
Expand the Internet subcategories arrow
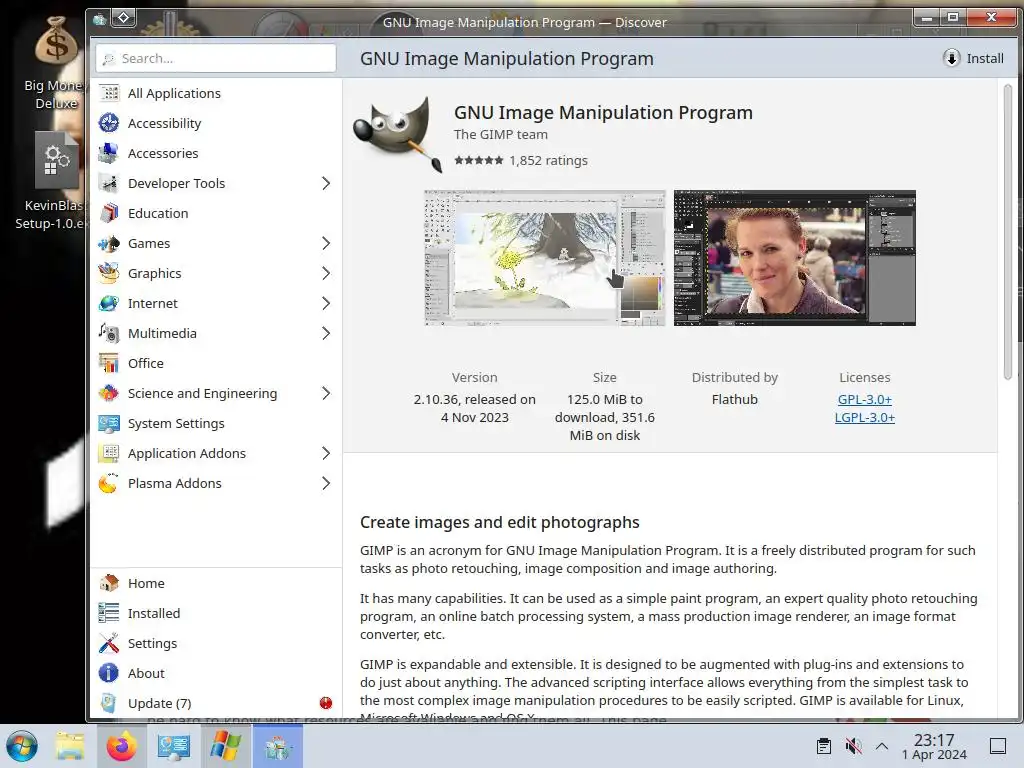[x=326, y=304]
